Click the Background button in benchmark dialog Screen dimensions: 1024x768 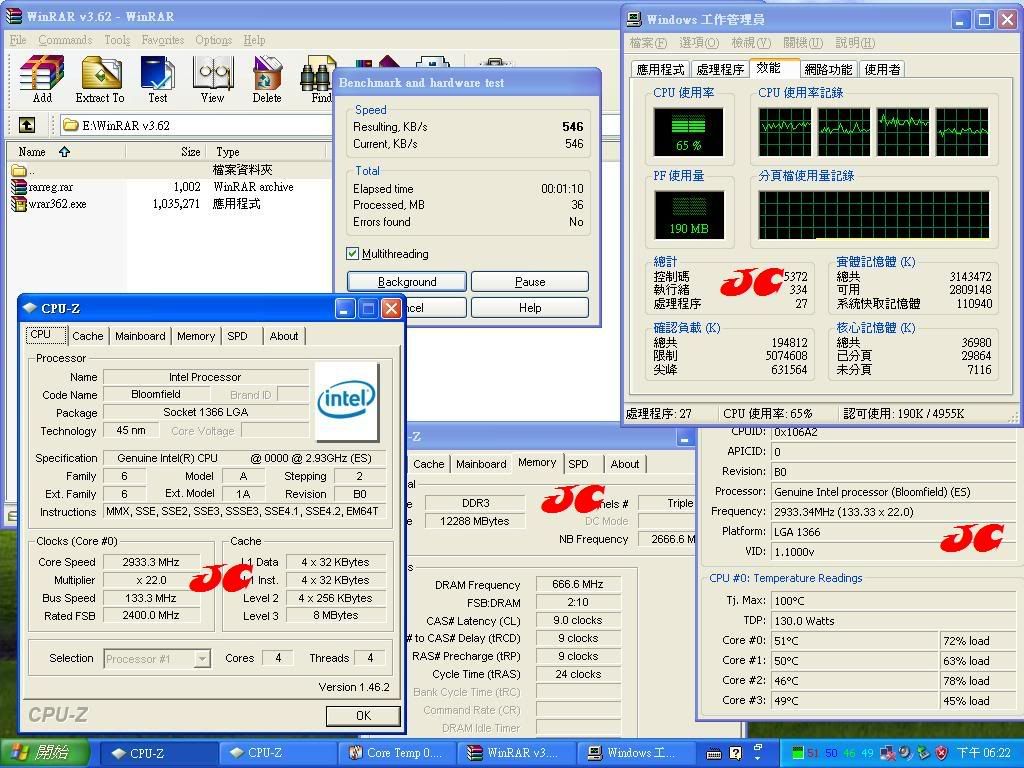tap(407, 281)
